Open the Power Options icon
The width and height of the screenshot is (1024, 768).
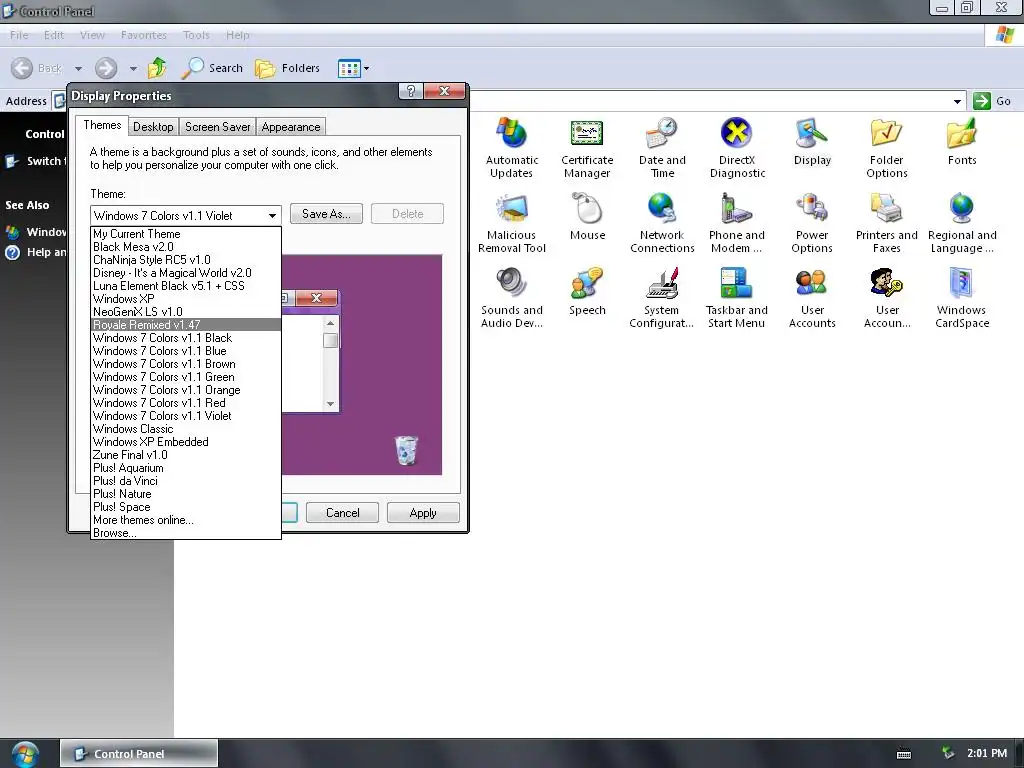pyautogui.click(x=812, y=223)
